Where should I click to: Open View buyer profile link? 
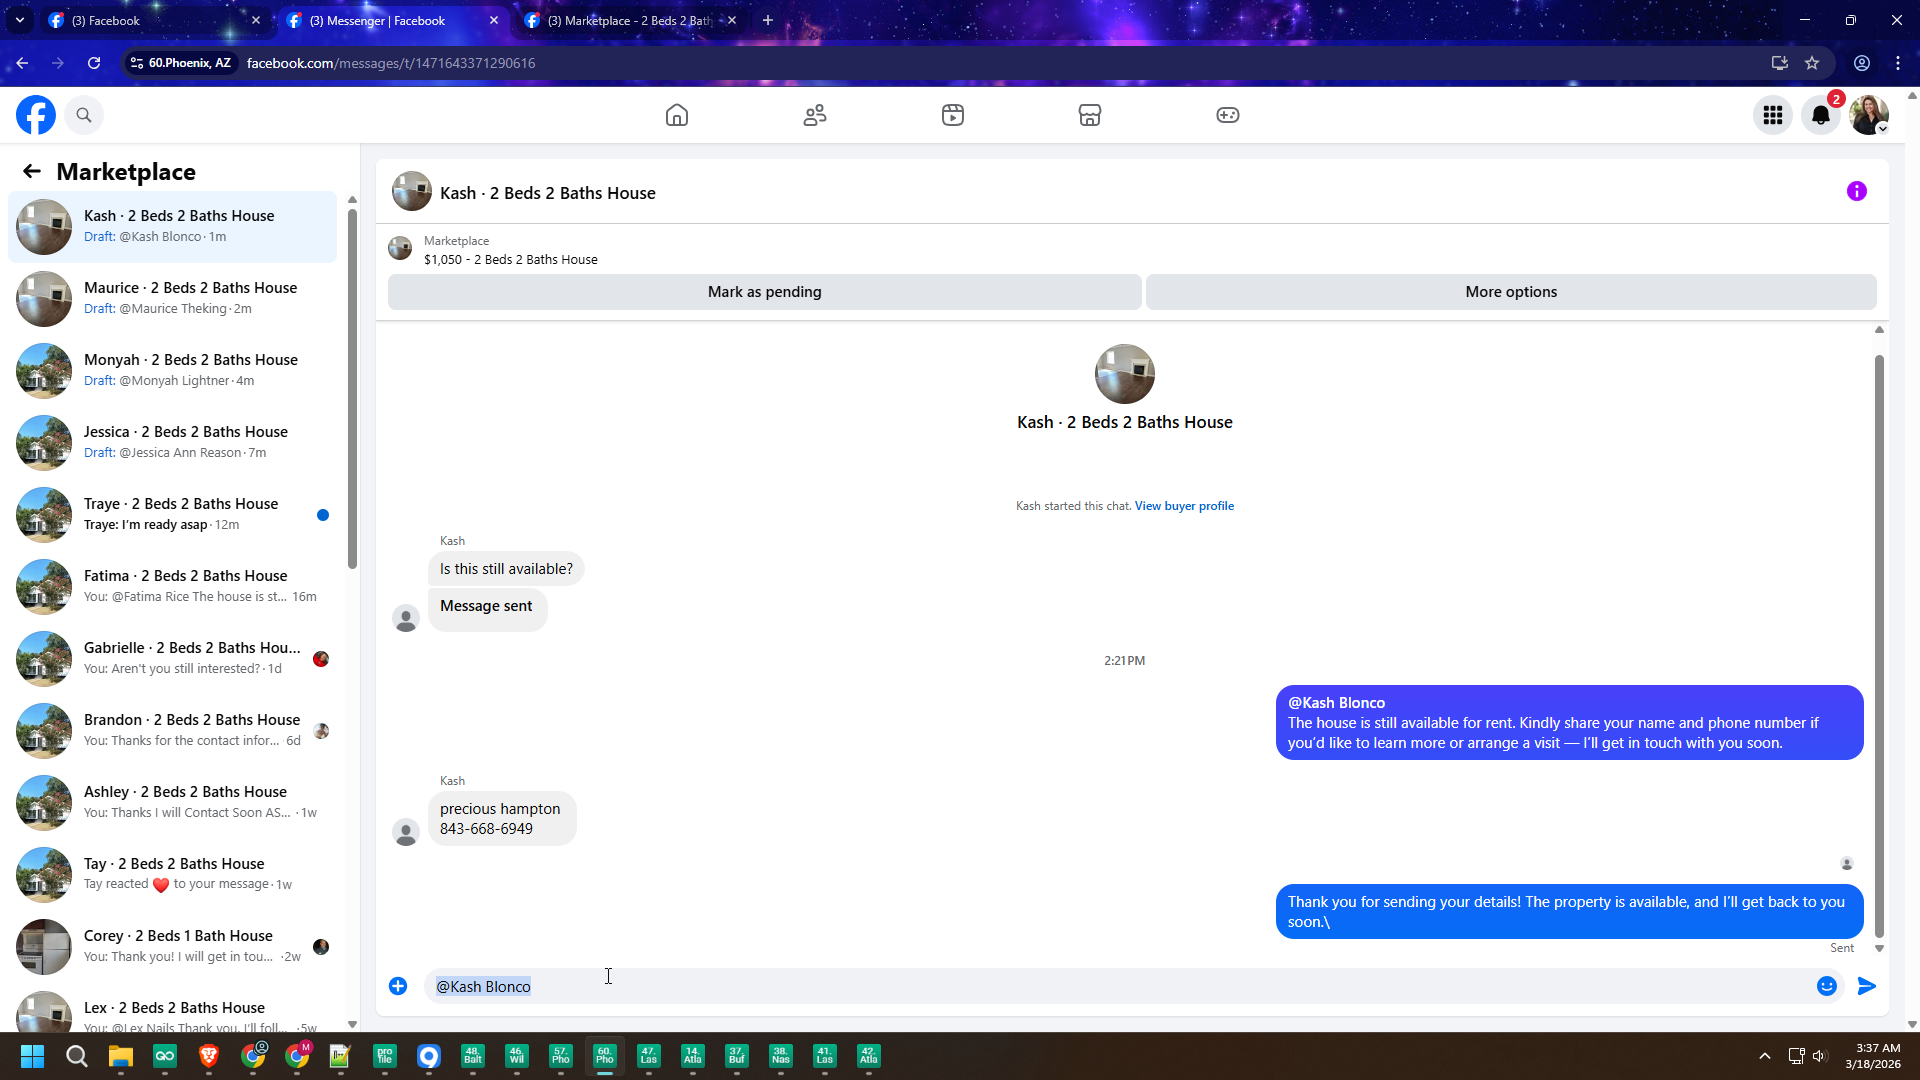pos(1184,506)
